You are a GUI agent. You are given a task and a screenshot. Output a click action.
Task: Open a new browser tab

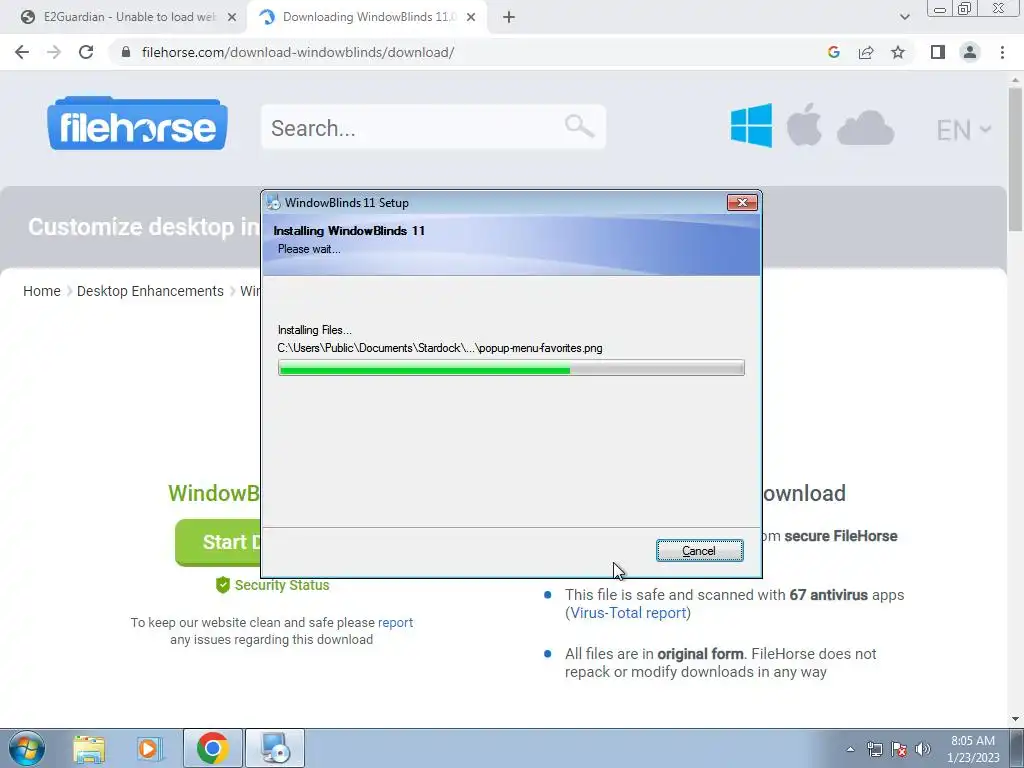pos(509,17)
